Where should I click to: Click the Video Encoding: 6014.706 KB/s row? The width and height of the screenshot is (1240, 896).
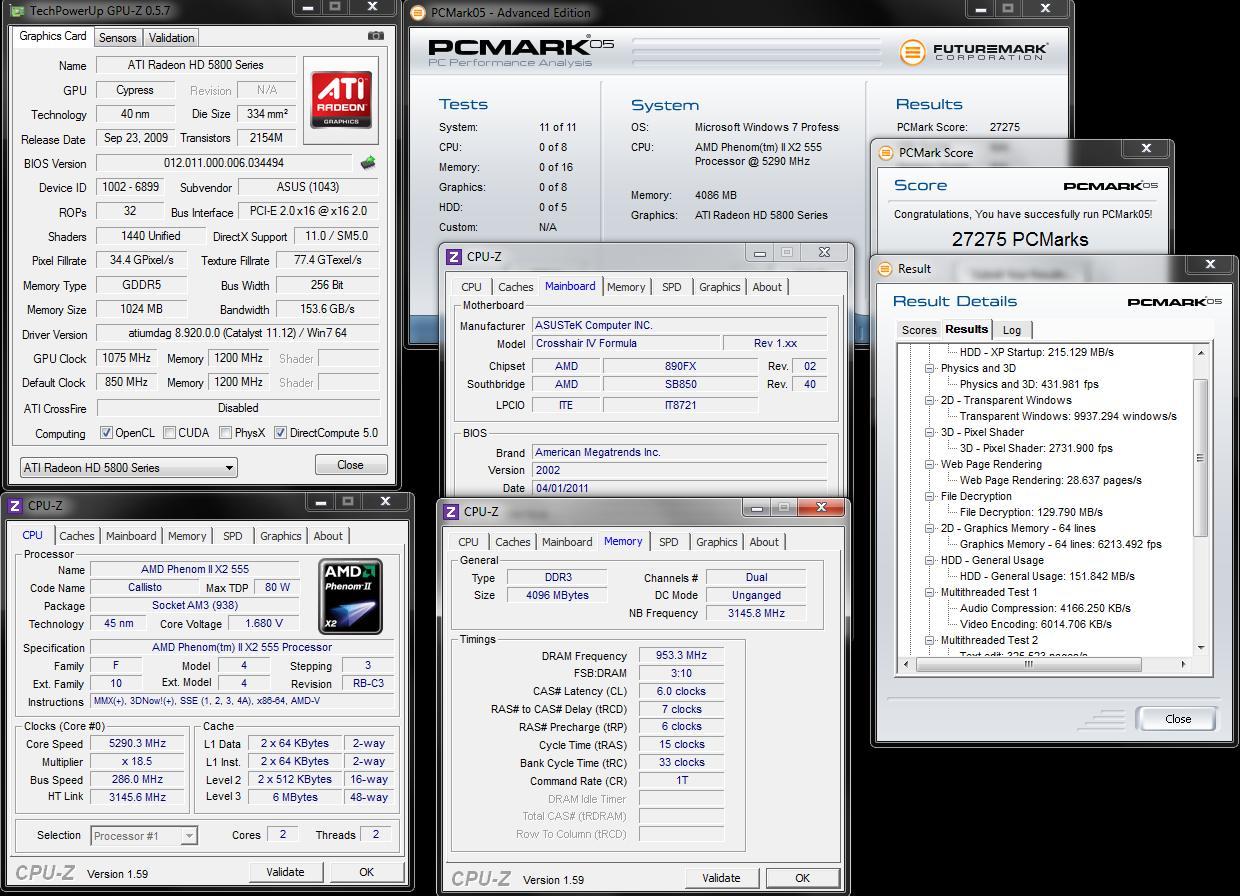pyautogui.click(x=1036, y=624)
